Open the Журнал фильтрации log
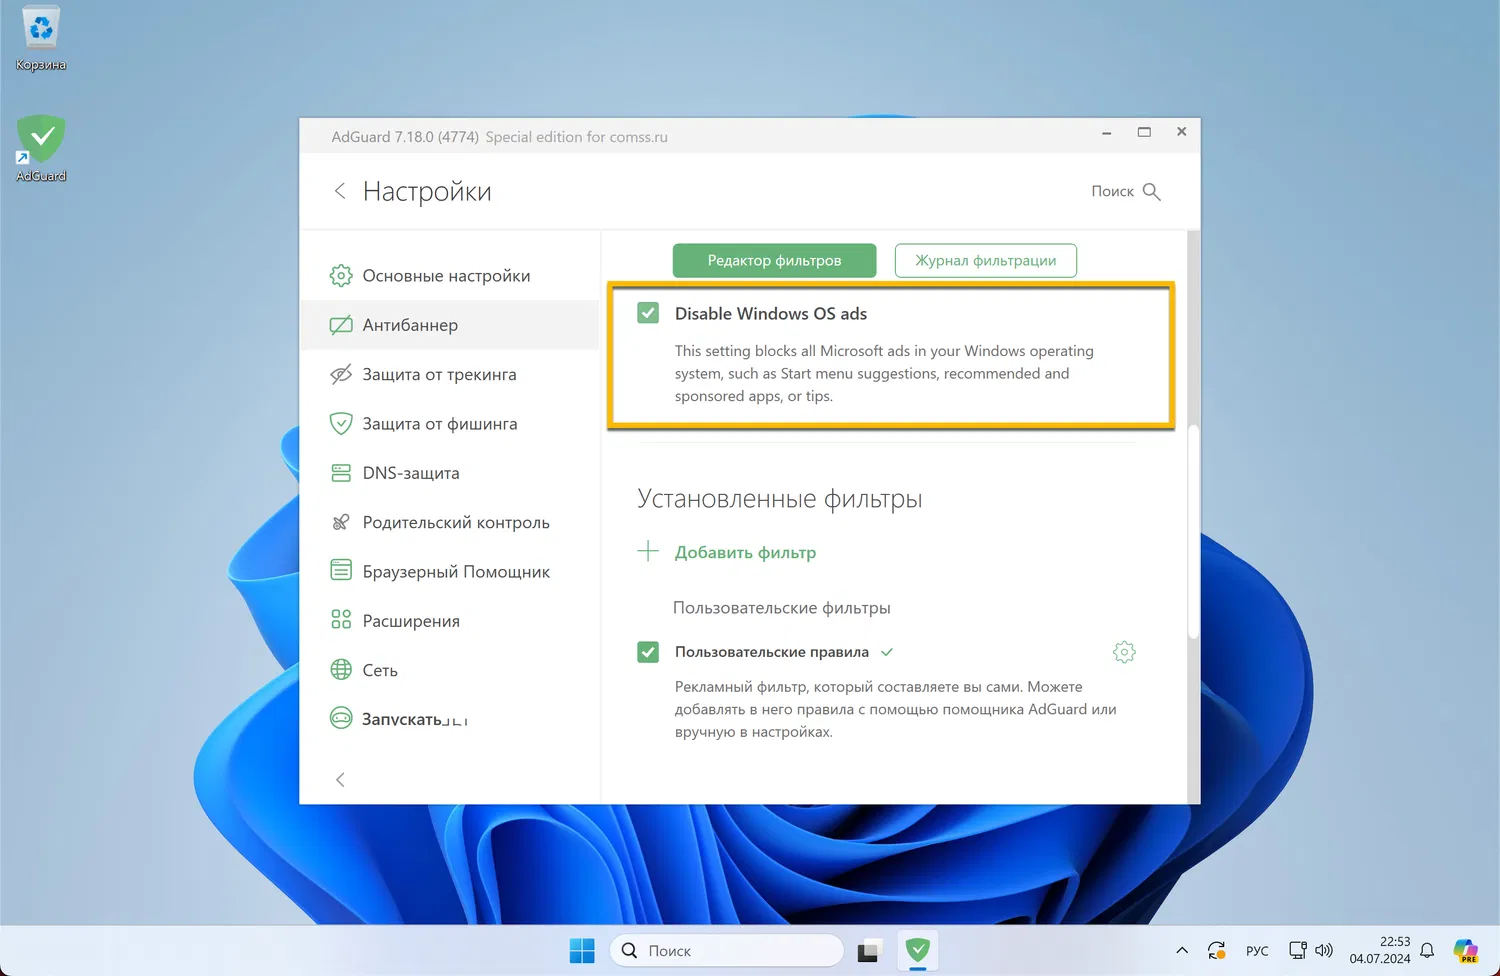This screenshot has height=976, width=1500. 986,261
